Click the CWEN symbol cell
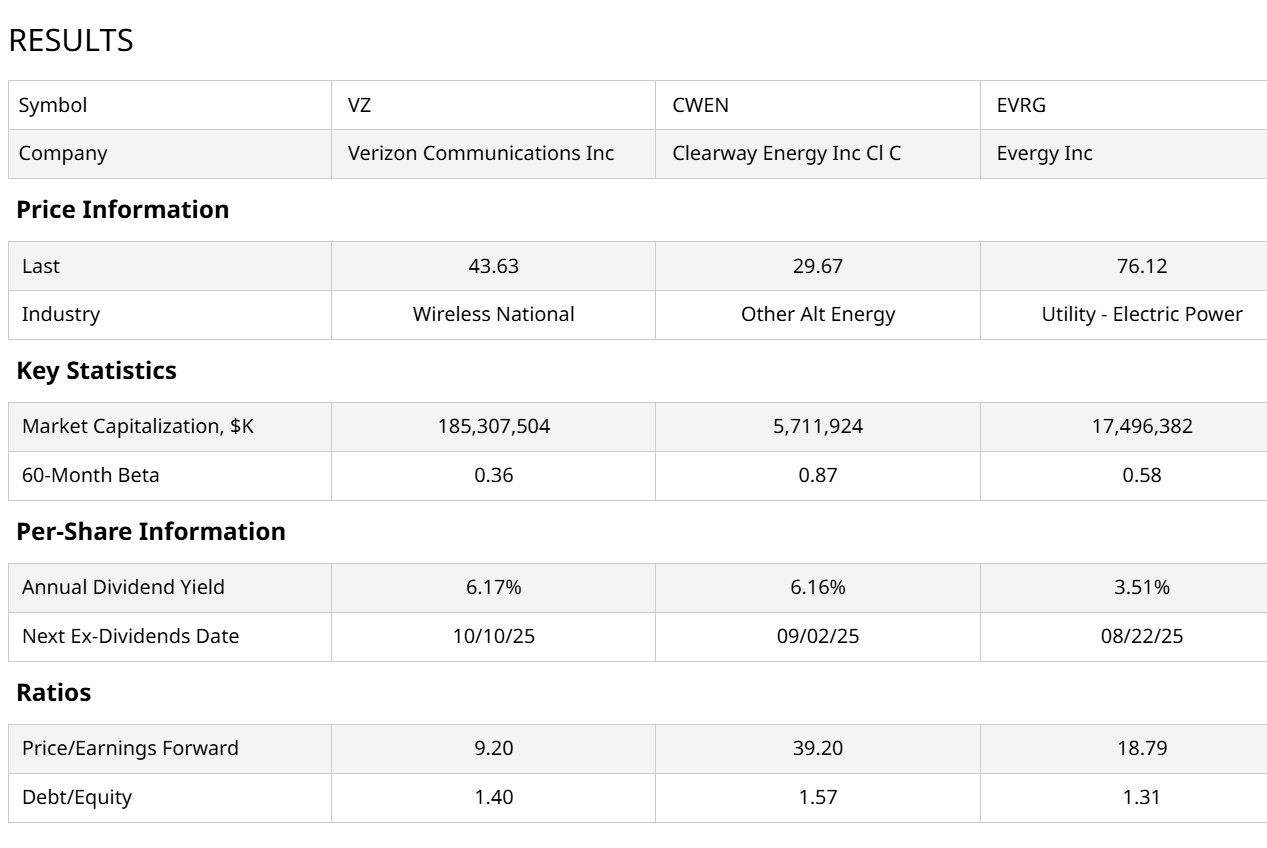 [694, 105]
